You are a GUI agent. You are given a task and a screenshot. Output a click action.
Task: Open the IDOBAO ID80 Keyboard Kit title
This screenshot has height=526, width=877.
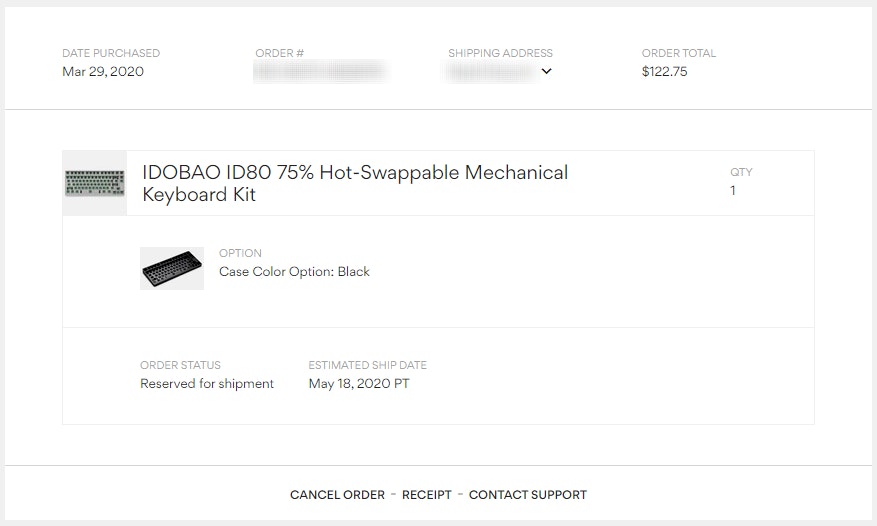355,183
